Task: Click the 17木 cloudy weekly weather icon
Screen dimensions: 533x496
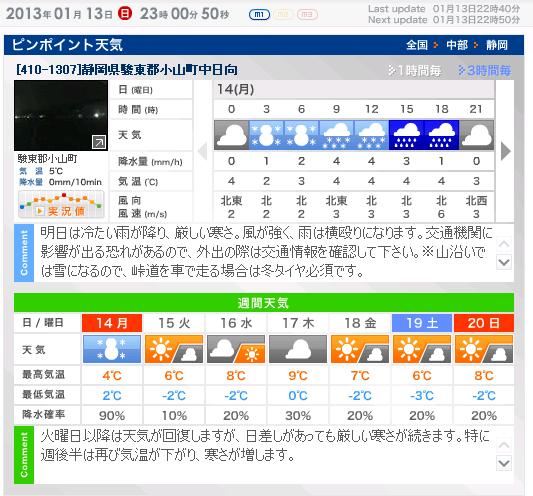Action: click(x=298, y=349)
